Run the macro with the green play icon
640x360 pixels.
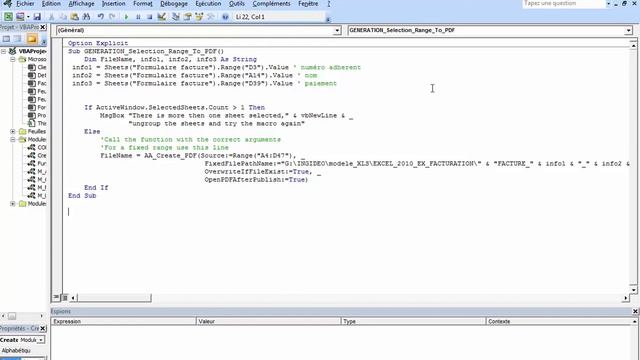(126, 17)
